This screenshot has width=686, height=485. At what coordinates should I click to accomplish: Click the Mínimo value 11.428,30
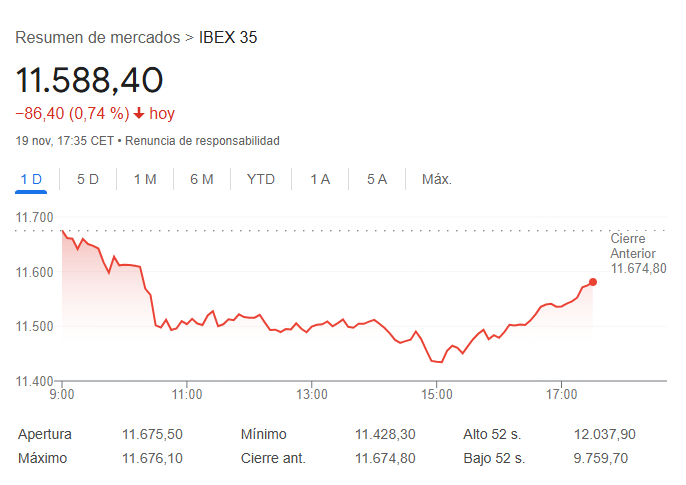pyautogui.click(x=385, y=434)
